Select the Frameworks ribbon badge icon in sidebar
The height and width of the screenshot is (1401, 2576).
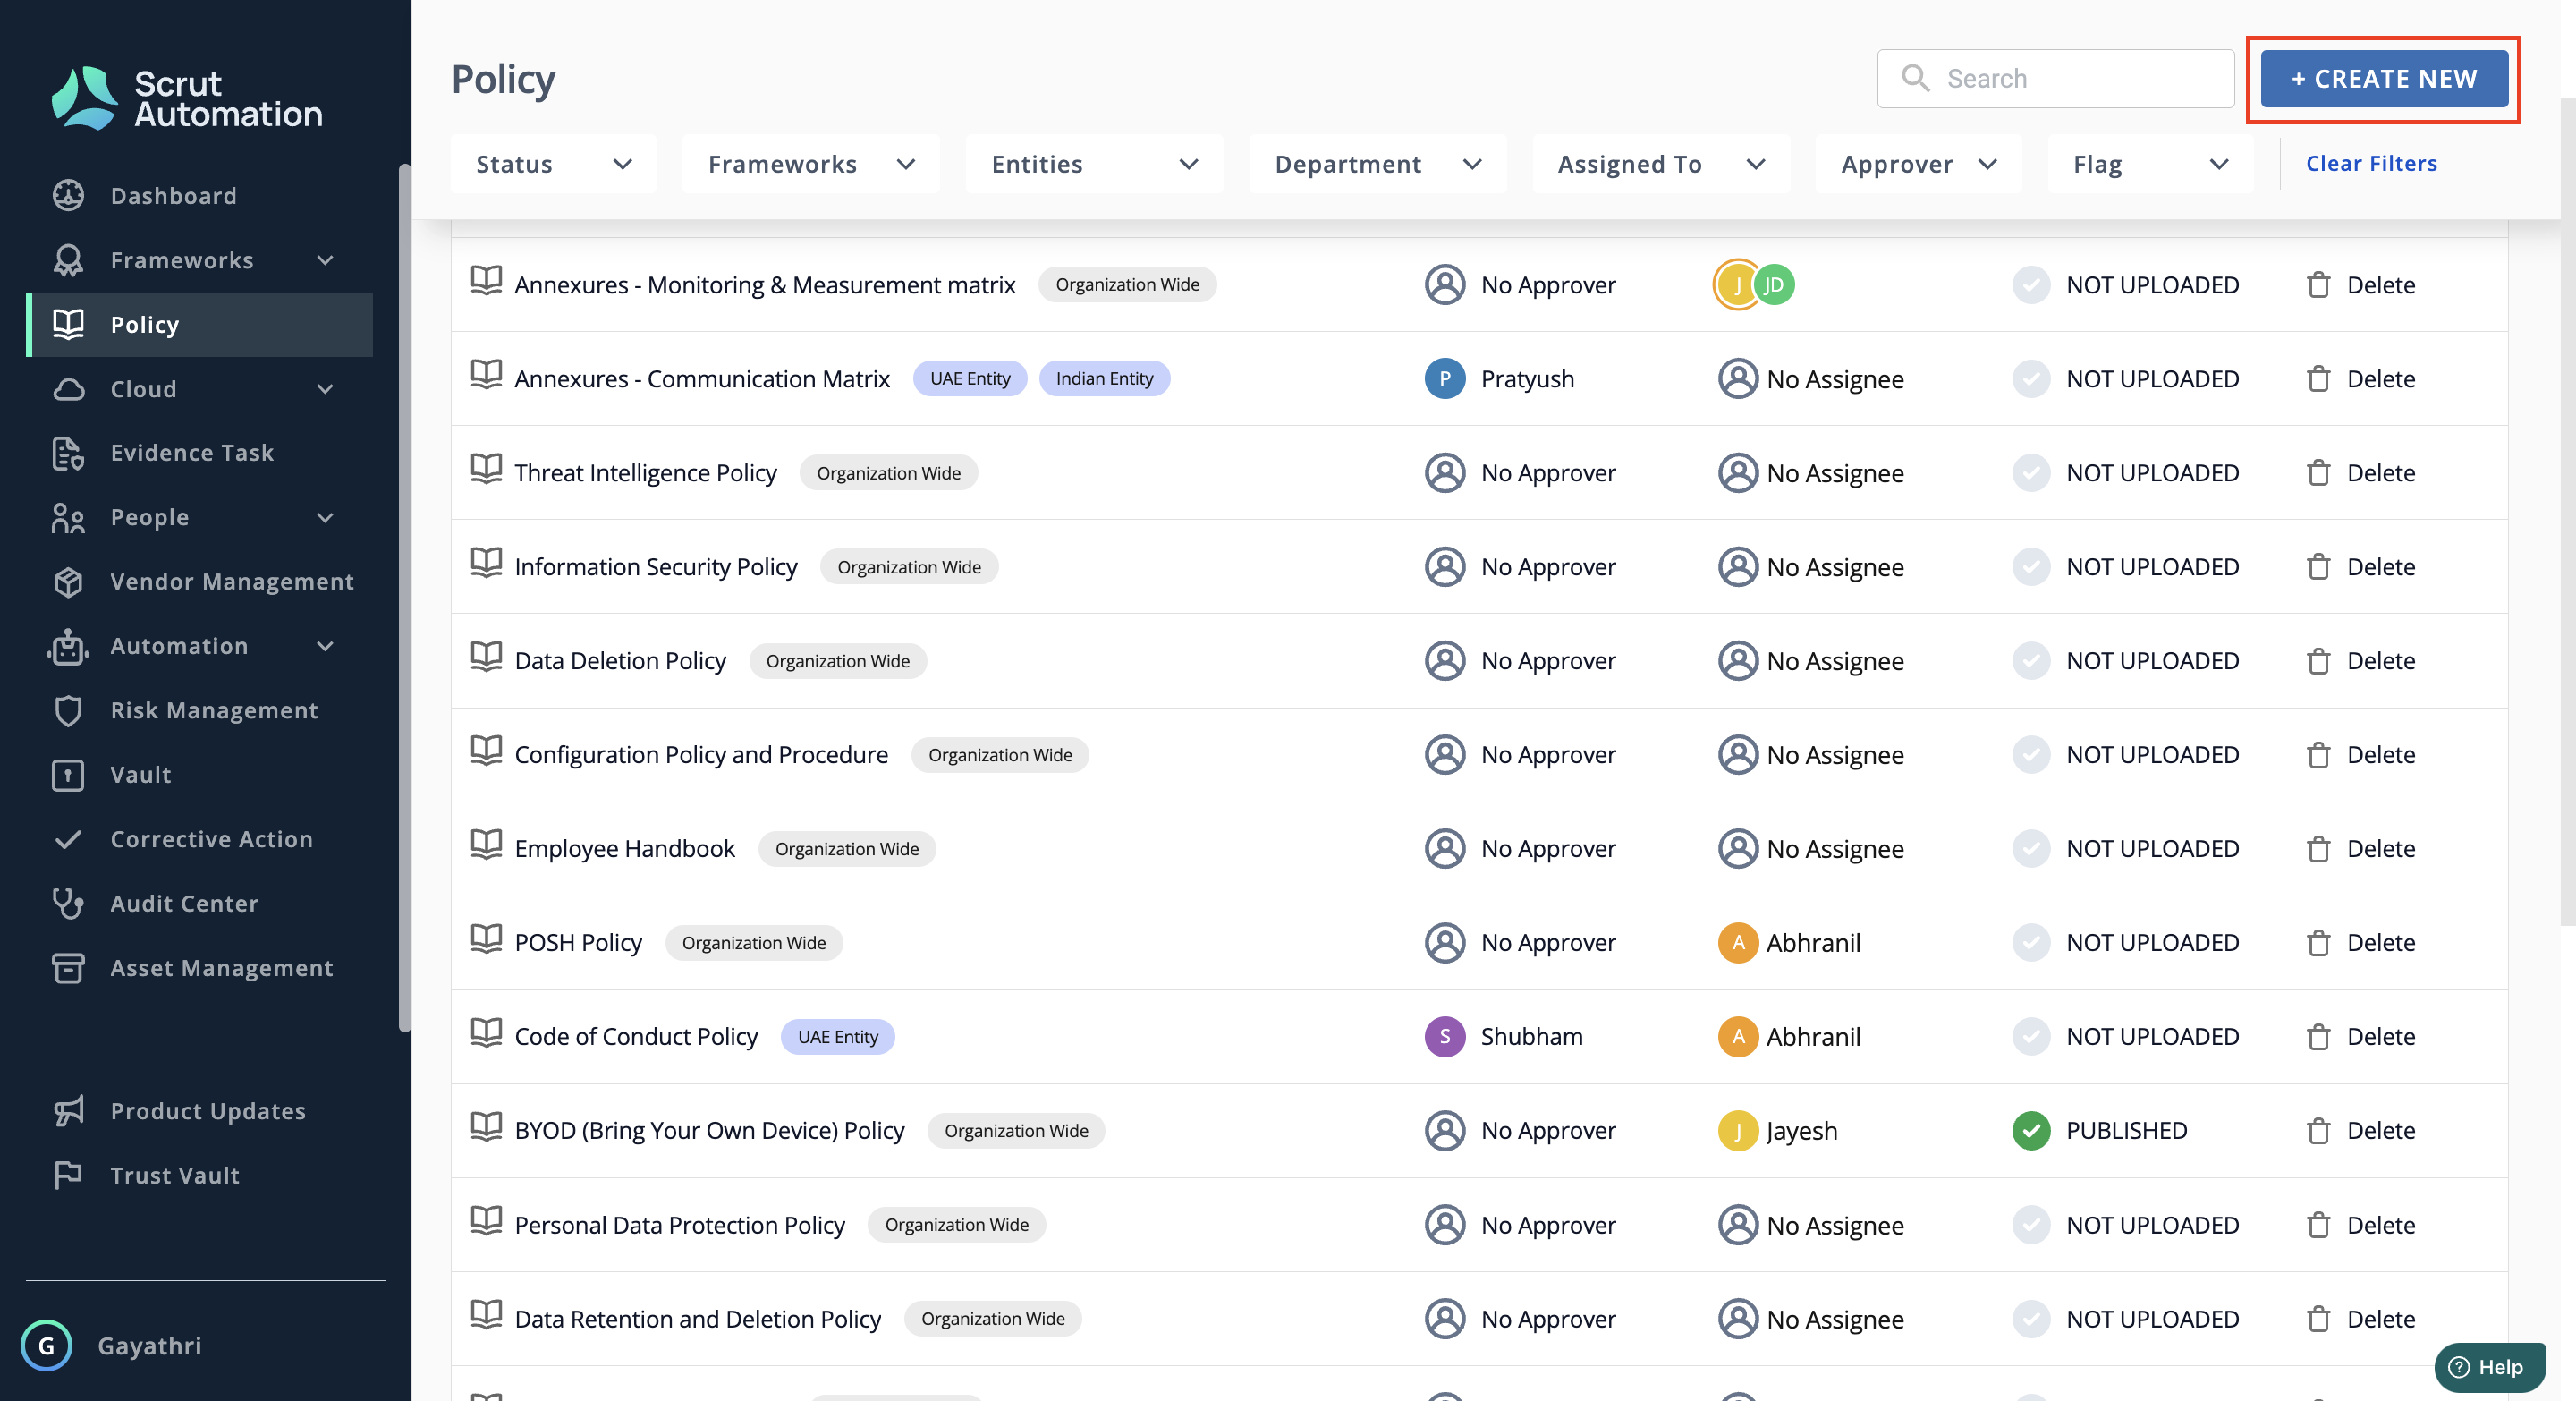point(68,260)
